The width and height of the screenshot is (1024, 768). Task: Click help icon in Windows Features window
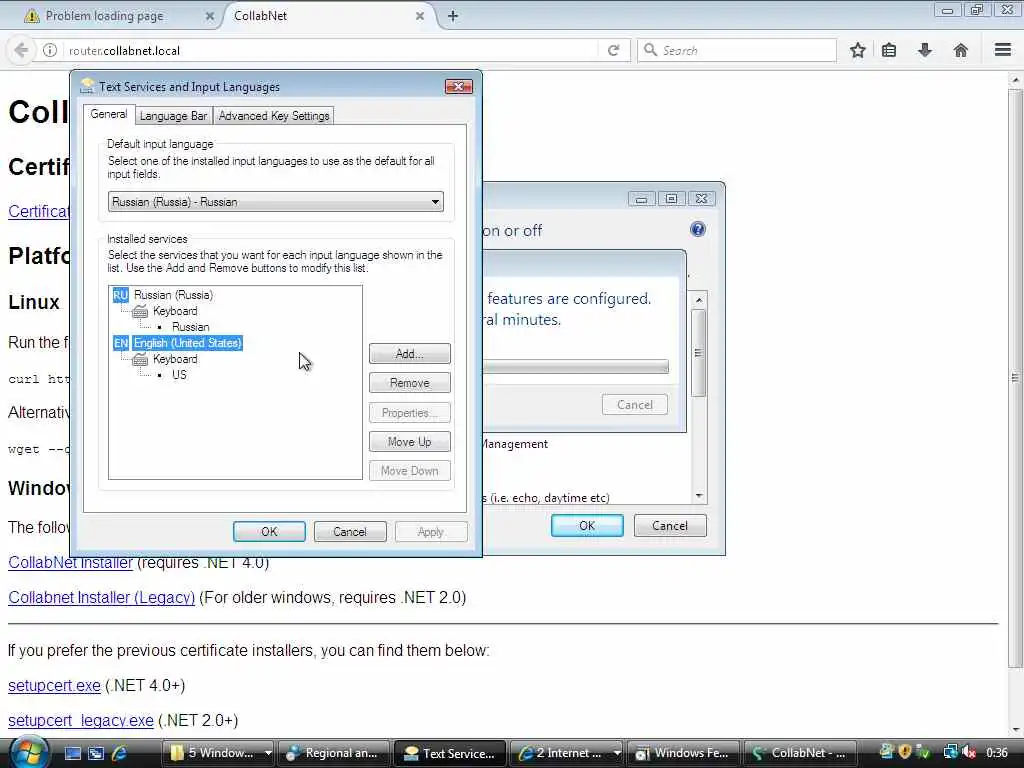[697, 229]
